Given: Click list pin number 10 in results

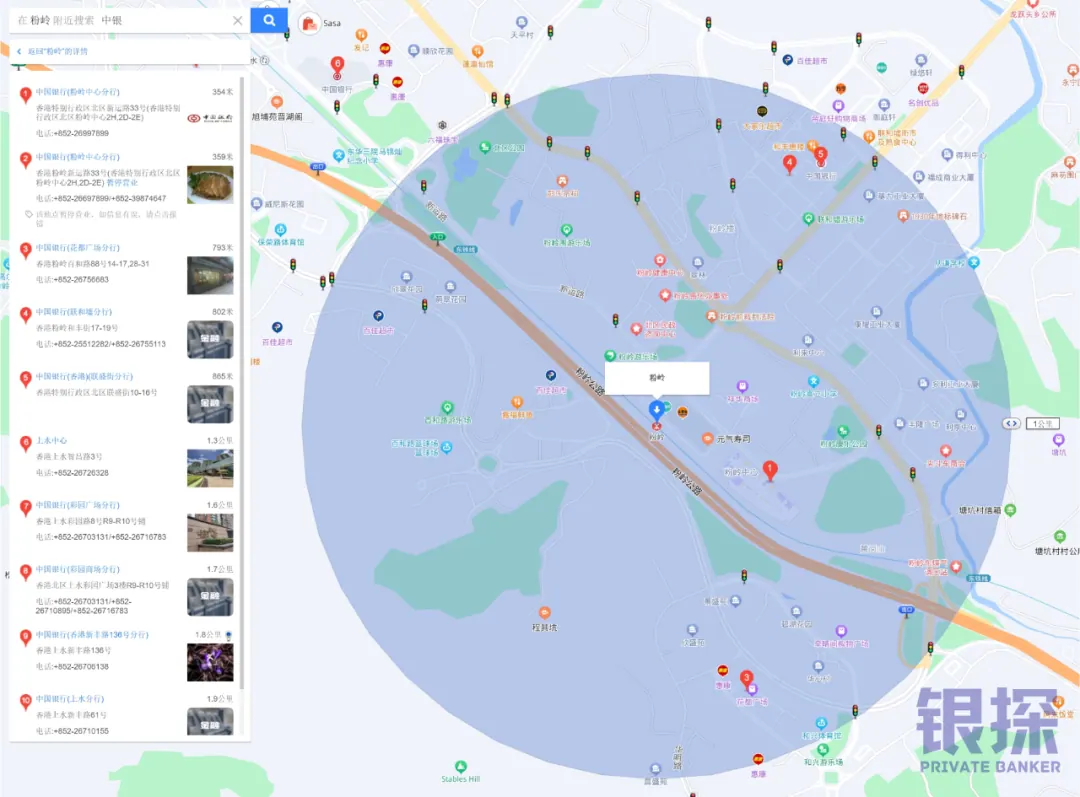Looking at the screenshot, I should point(25,703).
